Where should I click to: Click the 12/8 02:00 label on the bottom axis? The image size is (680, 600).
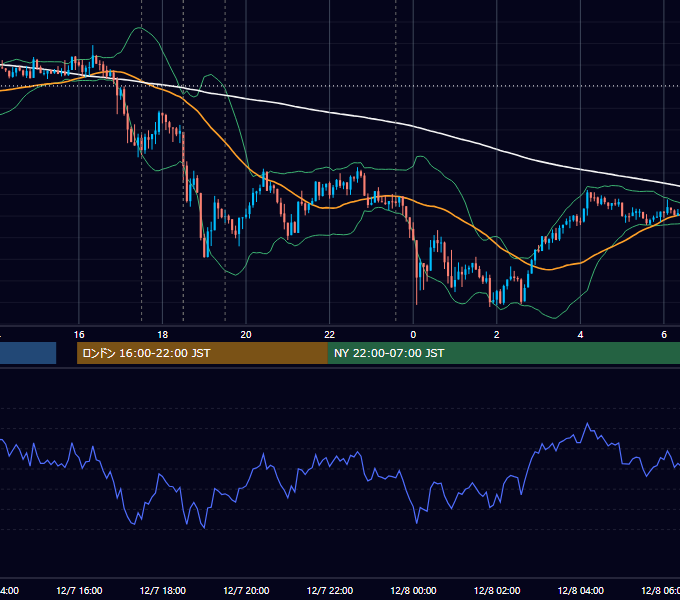(x=497, y=591)
